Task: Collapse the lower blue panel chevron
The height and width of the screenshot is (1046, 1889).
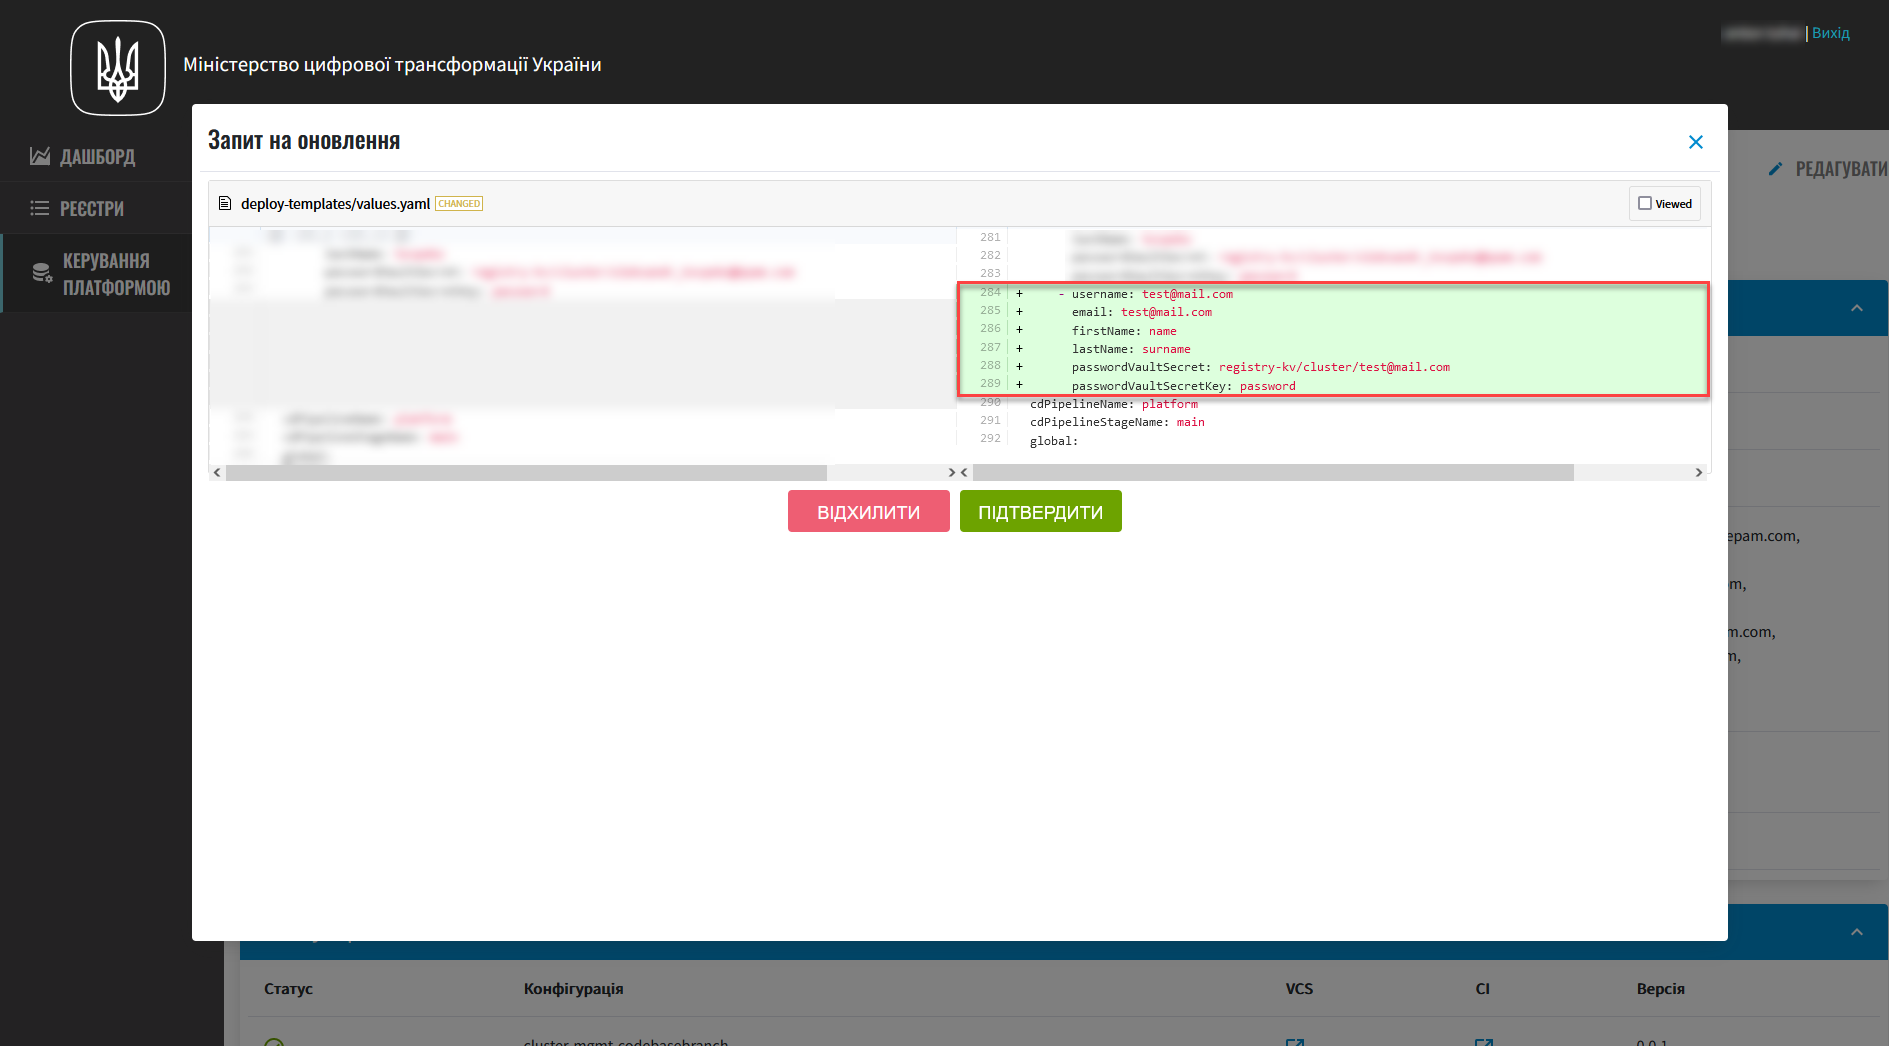Action: 1857,932
